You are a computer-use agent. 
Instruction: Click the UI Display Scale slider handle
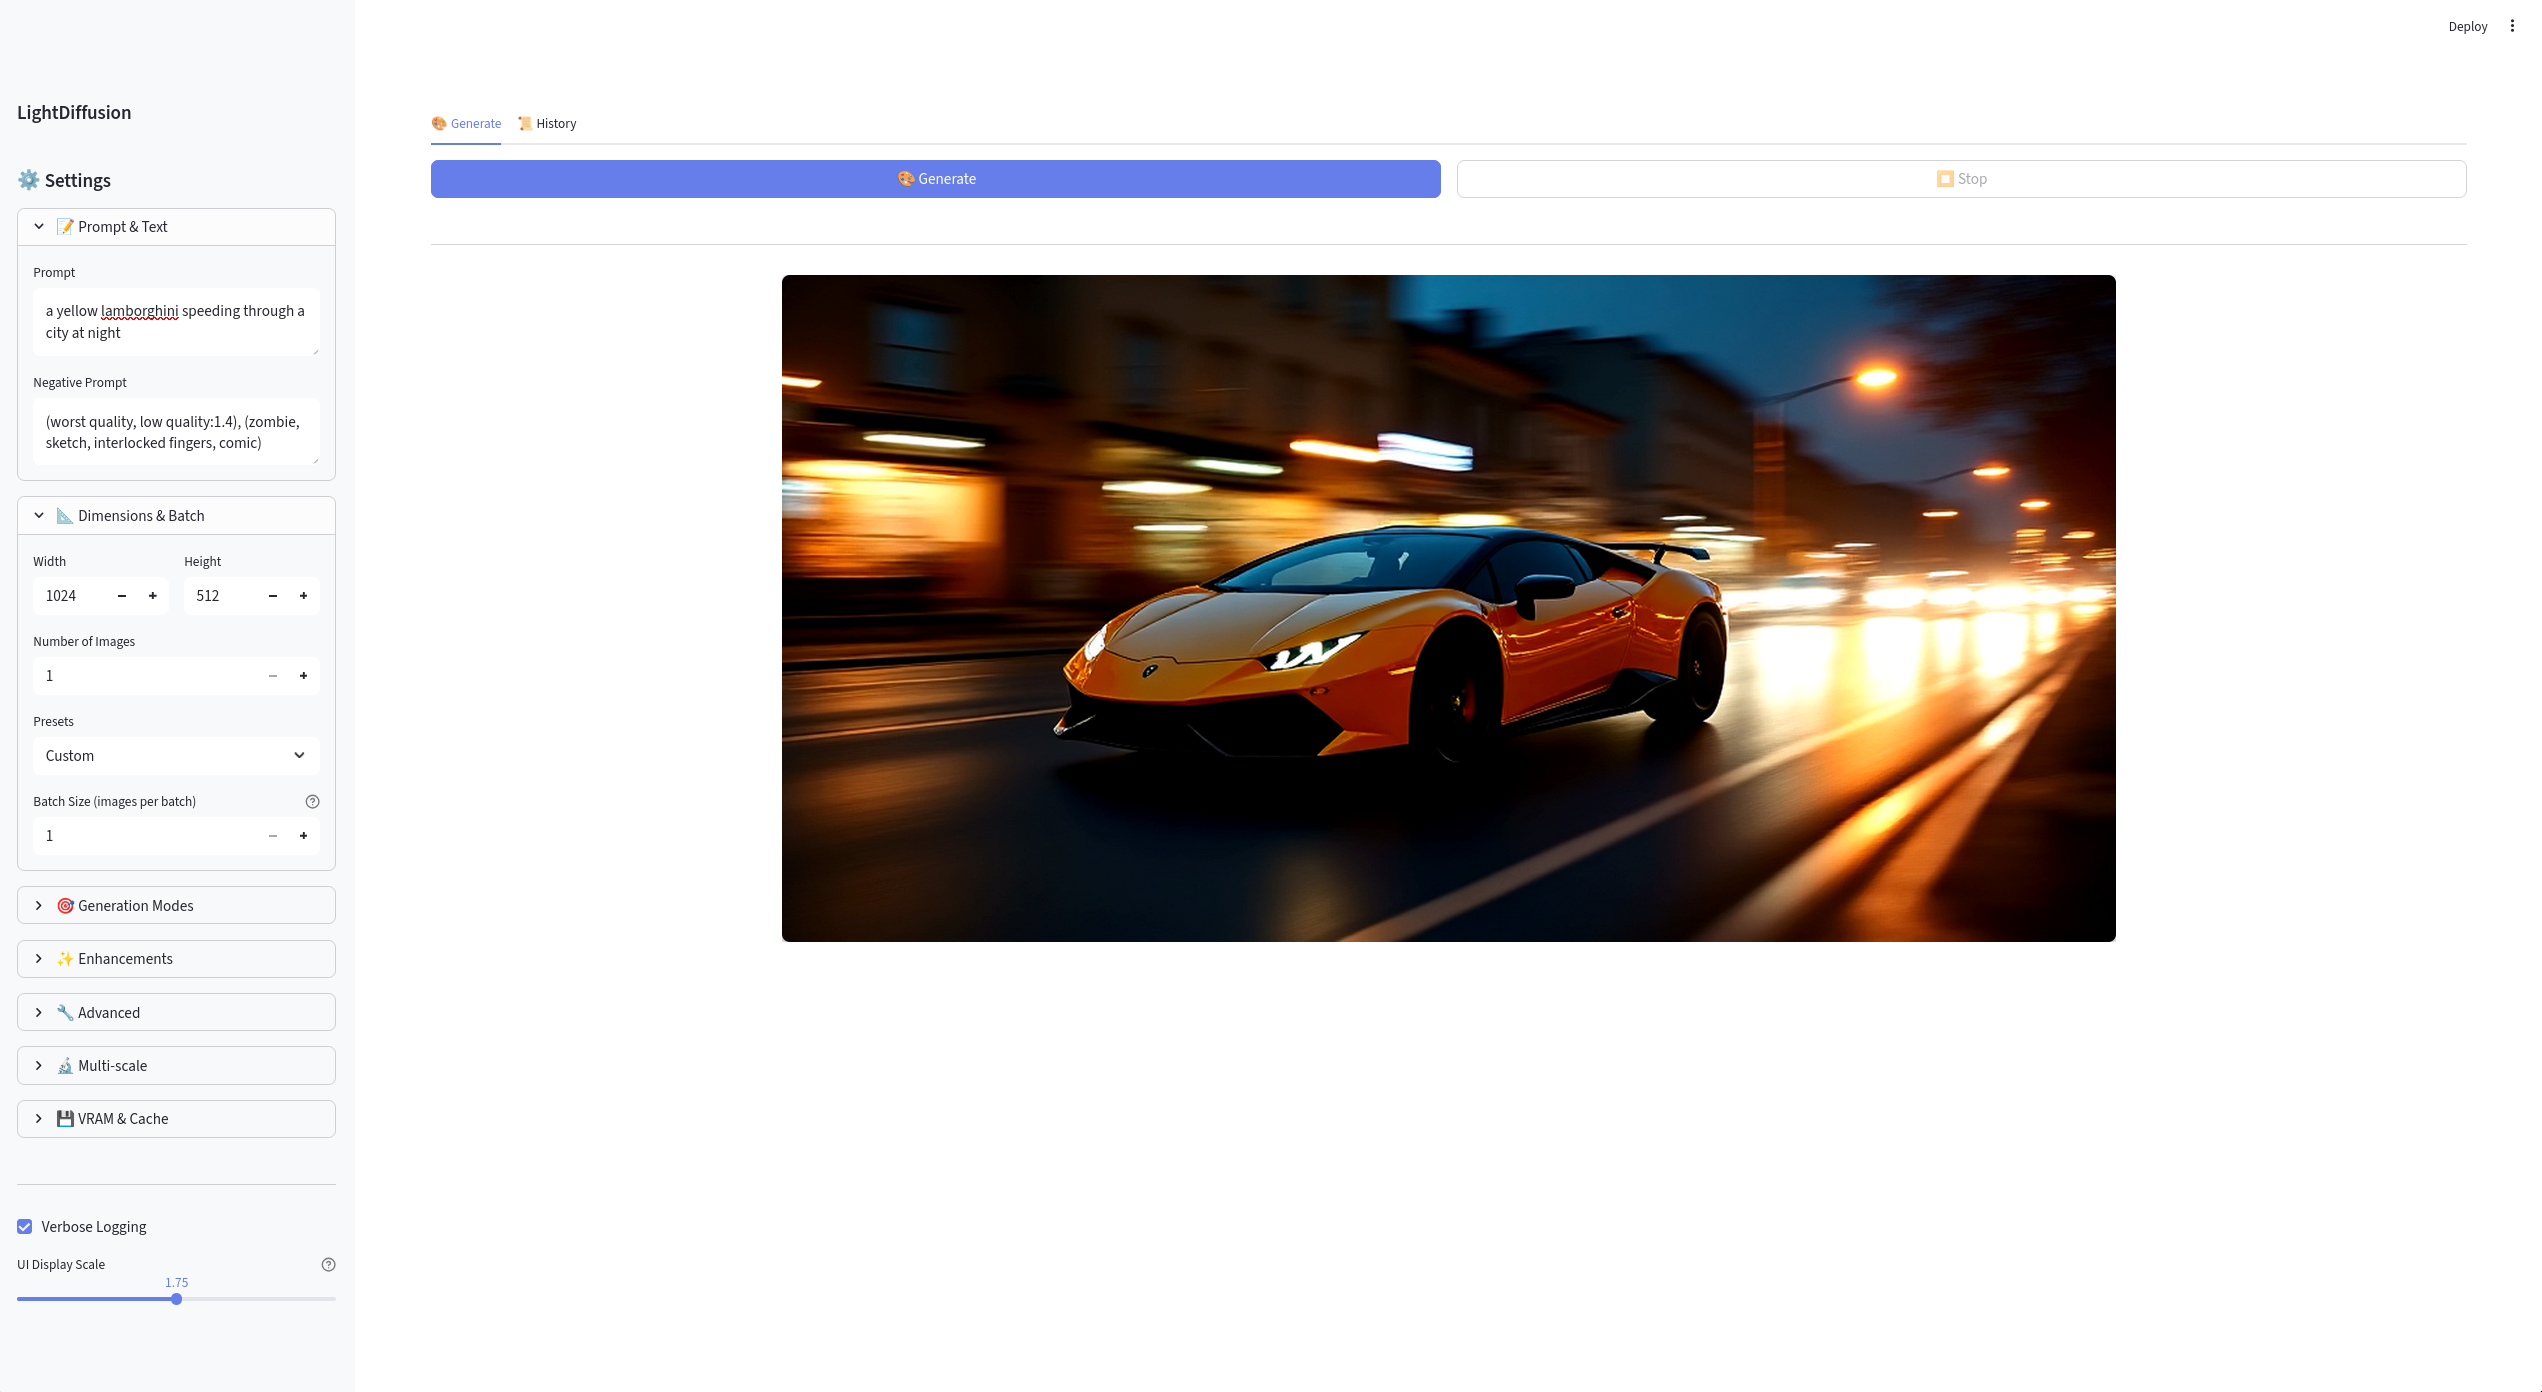click(176, 1299)
